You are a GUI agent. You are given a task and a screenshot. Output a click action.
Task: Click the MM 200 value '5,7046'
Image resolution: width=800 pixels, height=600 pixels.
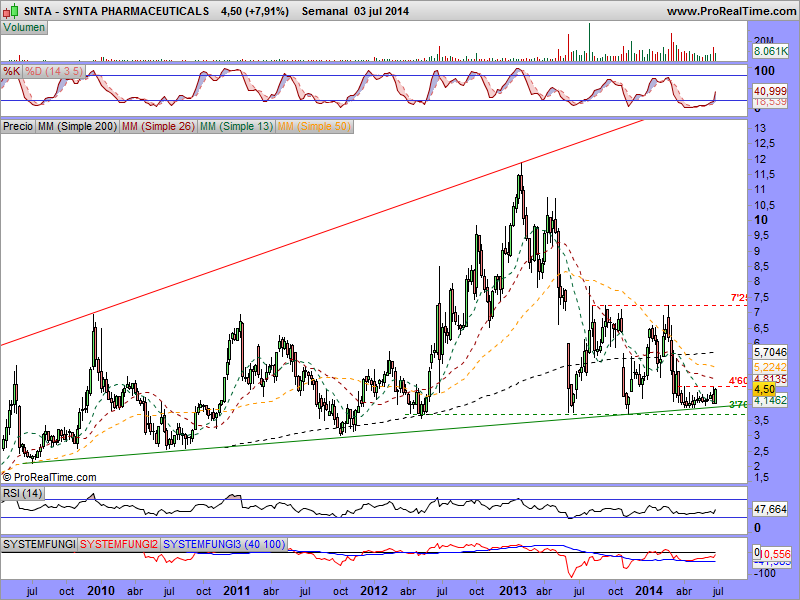tap(770, 352)
